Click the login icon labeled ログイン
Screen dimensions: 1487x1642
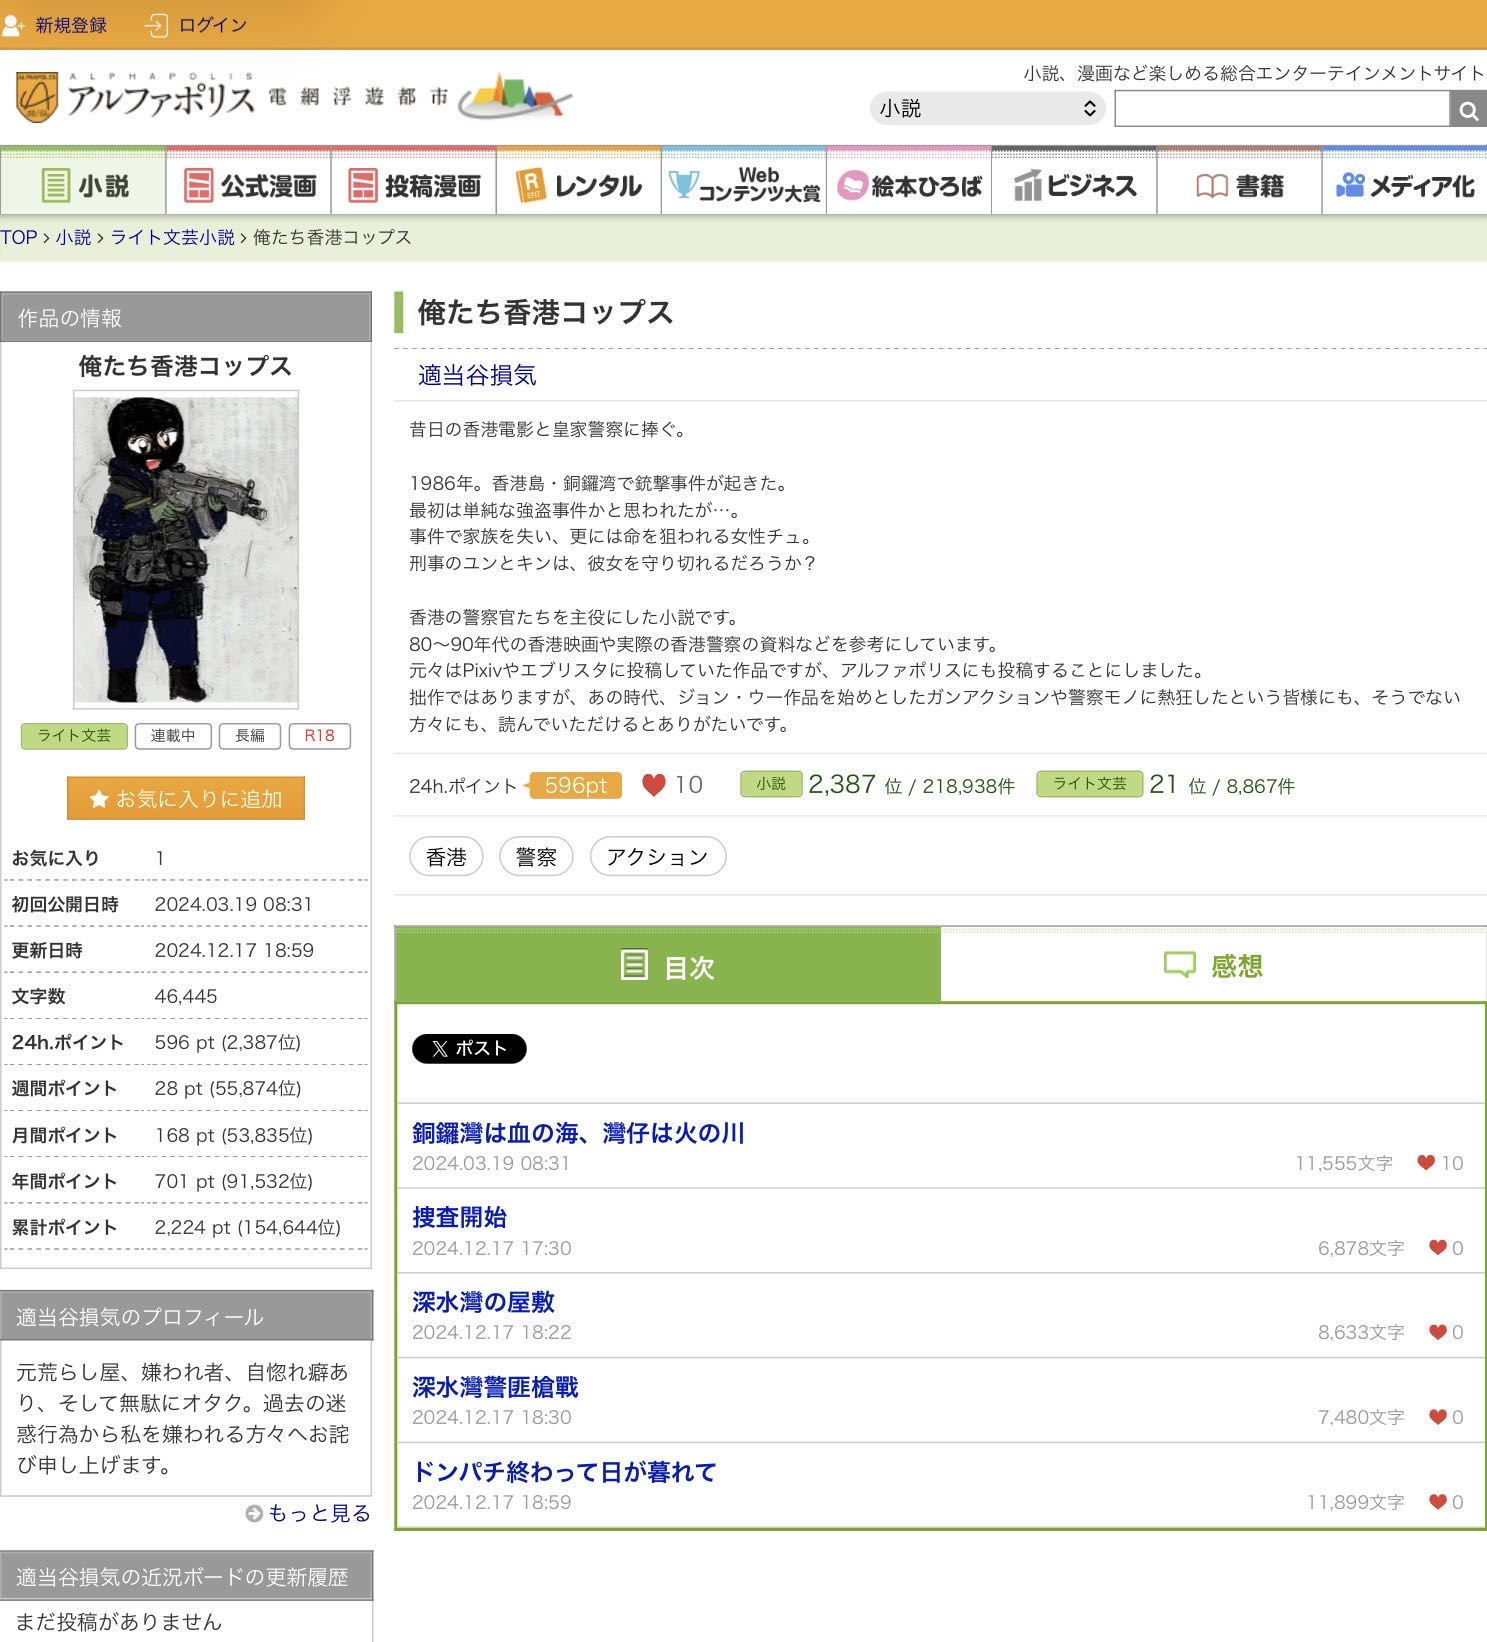pyautogui.click(x=157, y=25)
